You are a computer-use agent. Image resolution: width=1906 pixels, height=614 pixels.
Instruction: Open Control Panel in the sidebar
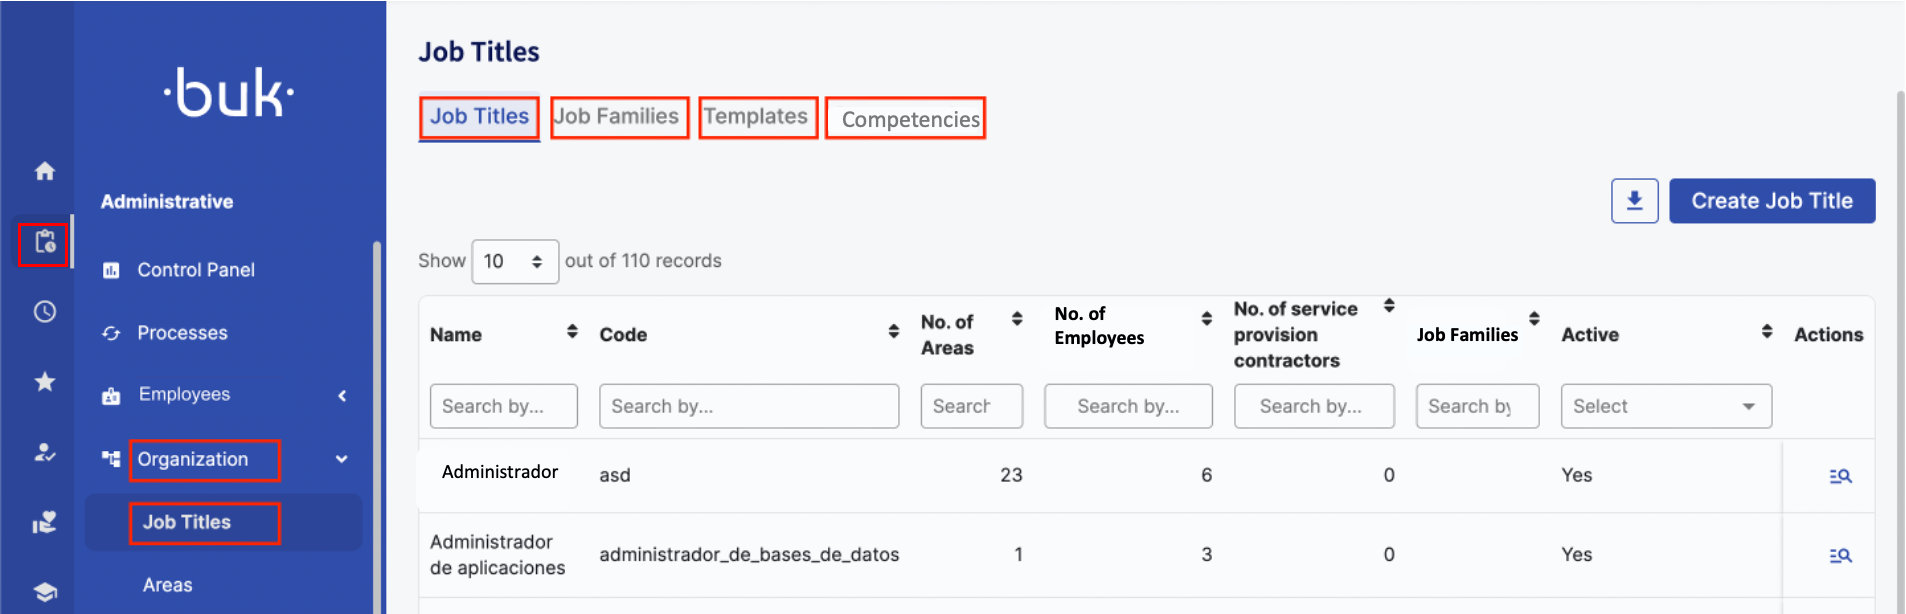(195, 270)
